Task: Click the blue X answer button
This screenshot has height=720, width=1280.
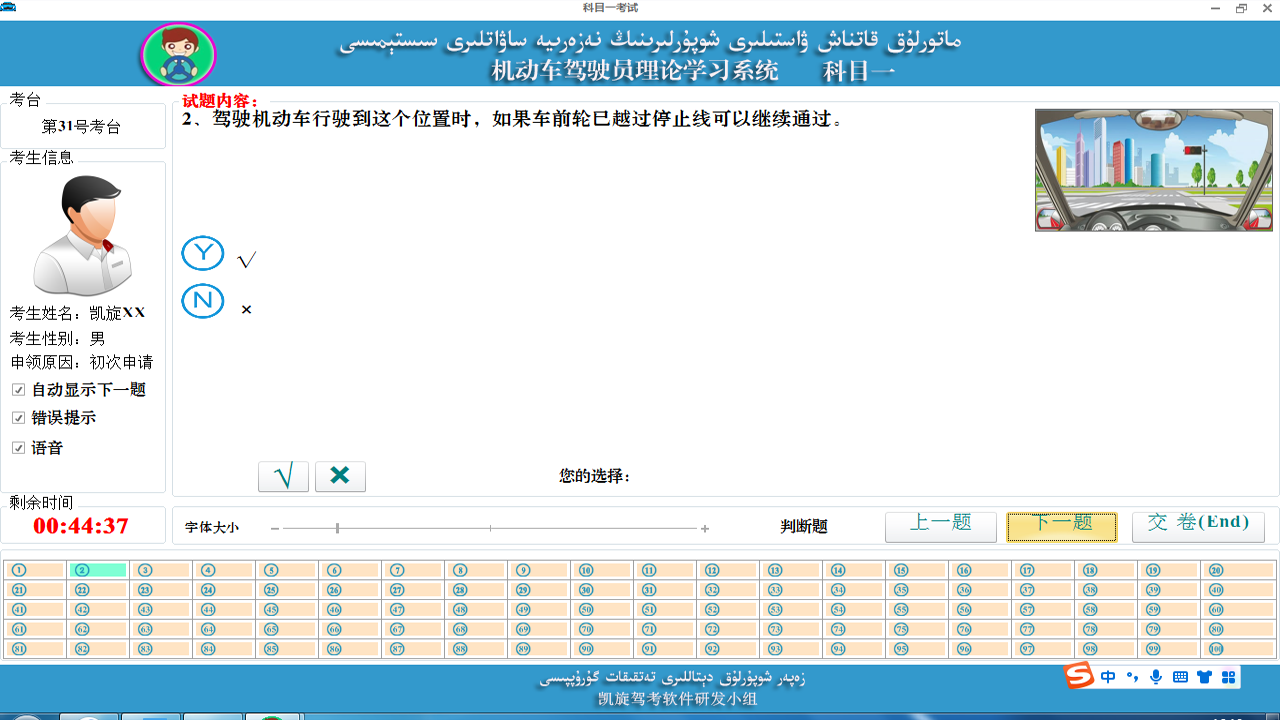Action: (x=340, y=476)
